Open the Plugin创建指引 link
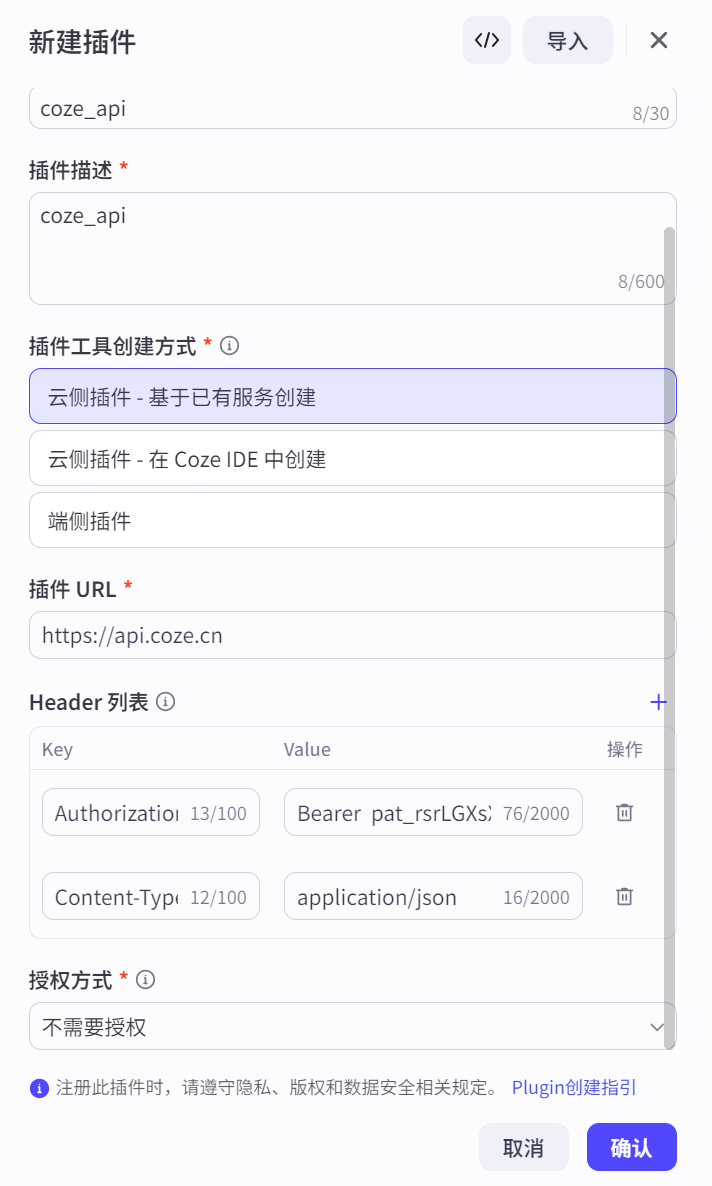Viewport: 712px width, 1186px height. (574, 1088)
